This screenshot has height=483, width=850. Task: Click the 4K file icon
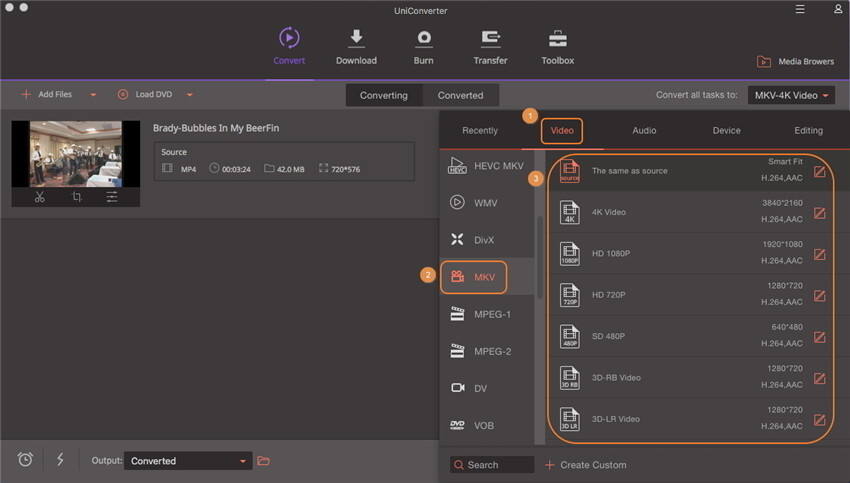(569, 212)
